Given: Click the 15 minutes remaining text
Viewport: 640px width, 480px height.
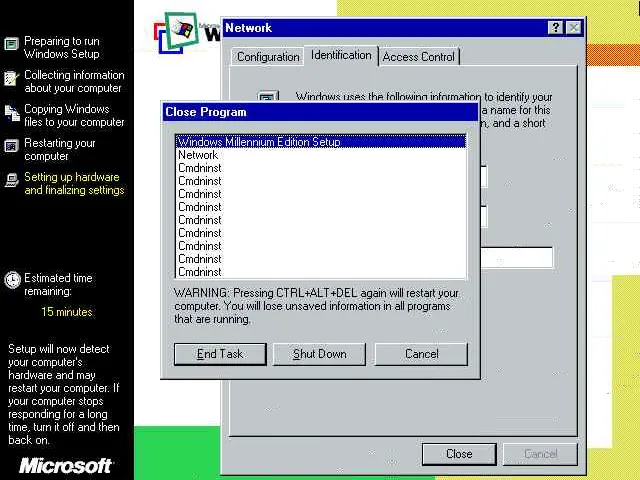Looking at the screenshot, I should coord(67,312).
